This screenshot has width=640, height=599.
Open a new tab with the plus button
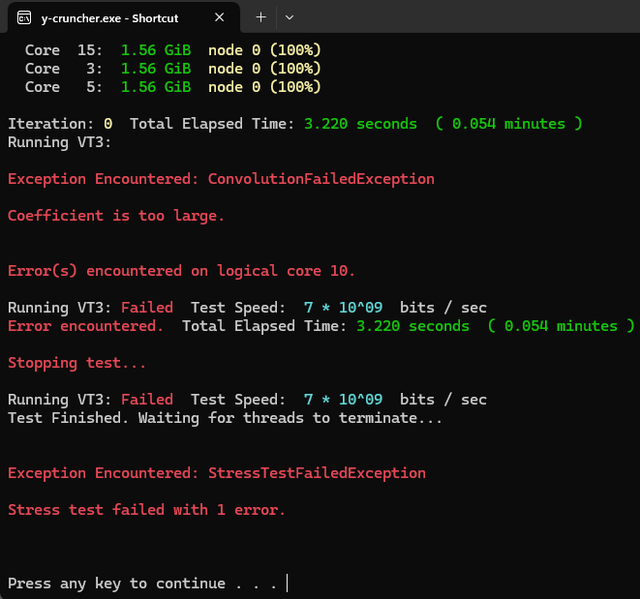(261, 17)
